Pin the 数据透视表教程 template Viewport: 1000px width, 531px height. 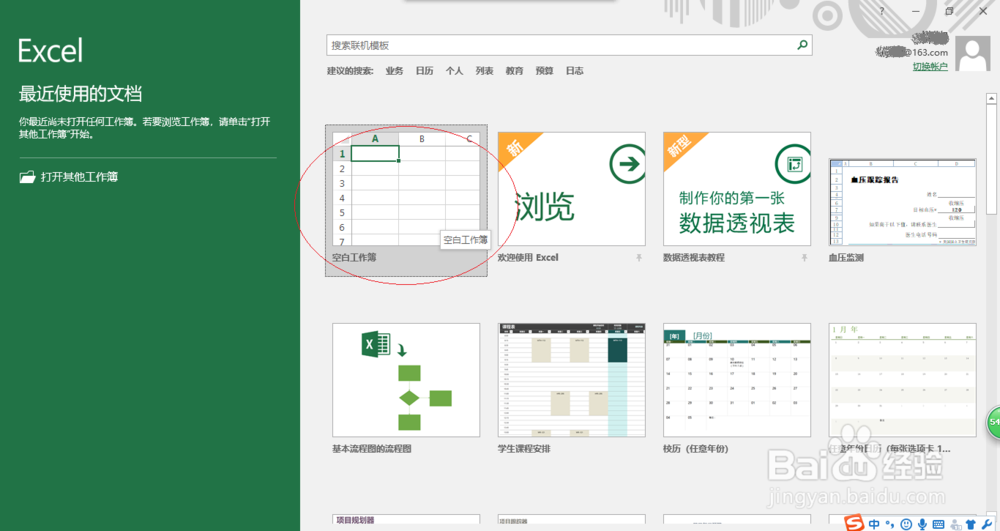point(804,258)
